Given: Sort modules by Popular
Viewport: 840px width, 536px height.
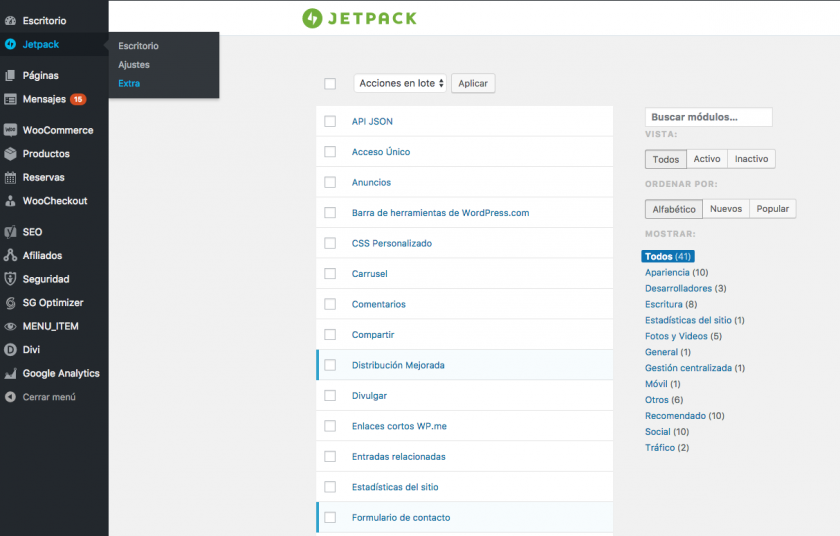Looking at the screenshot, I should 772,209.
